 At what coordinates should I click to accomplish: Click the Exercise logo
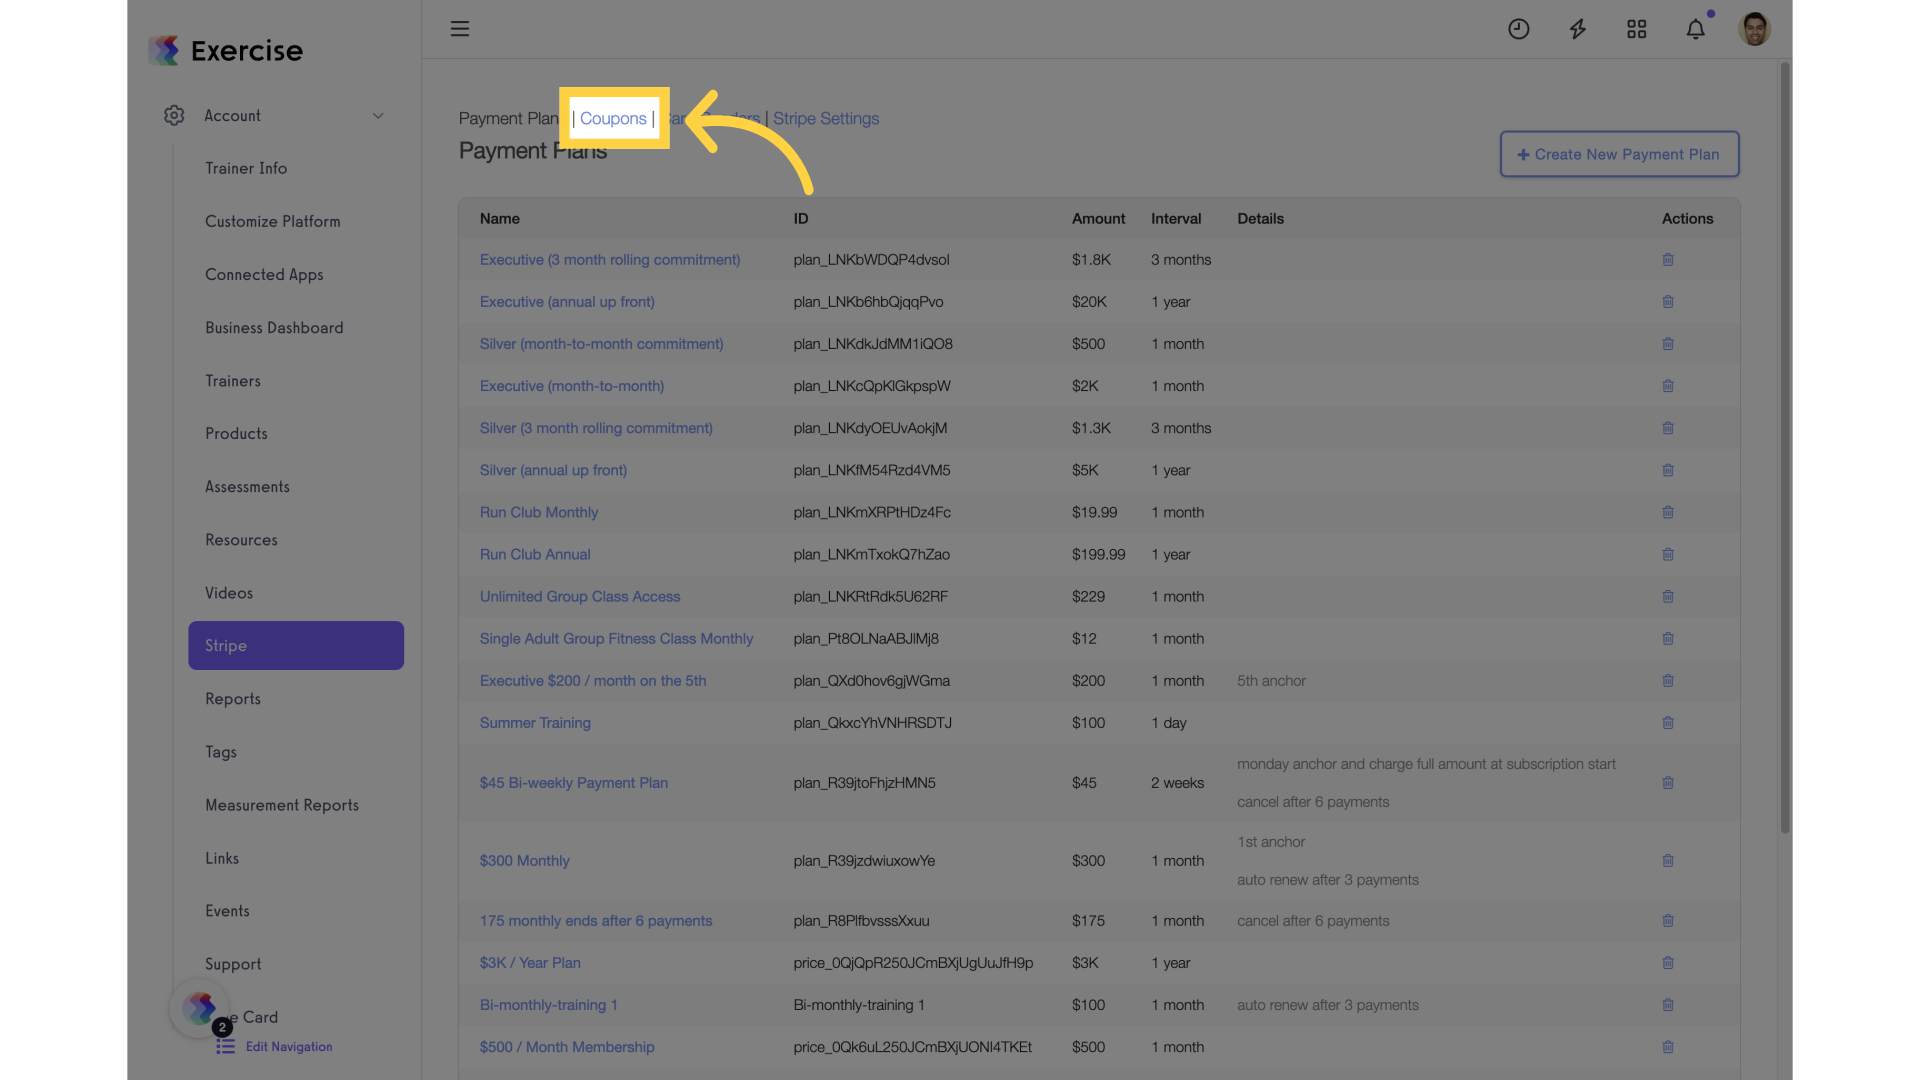pyautogui.click(x=226, y=50)
